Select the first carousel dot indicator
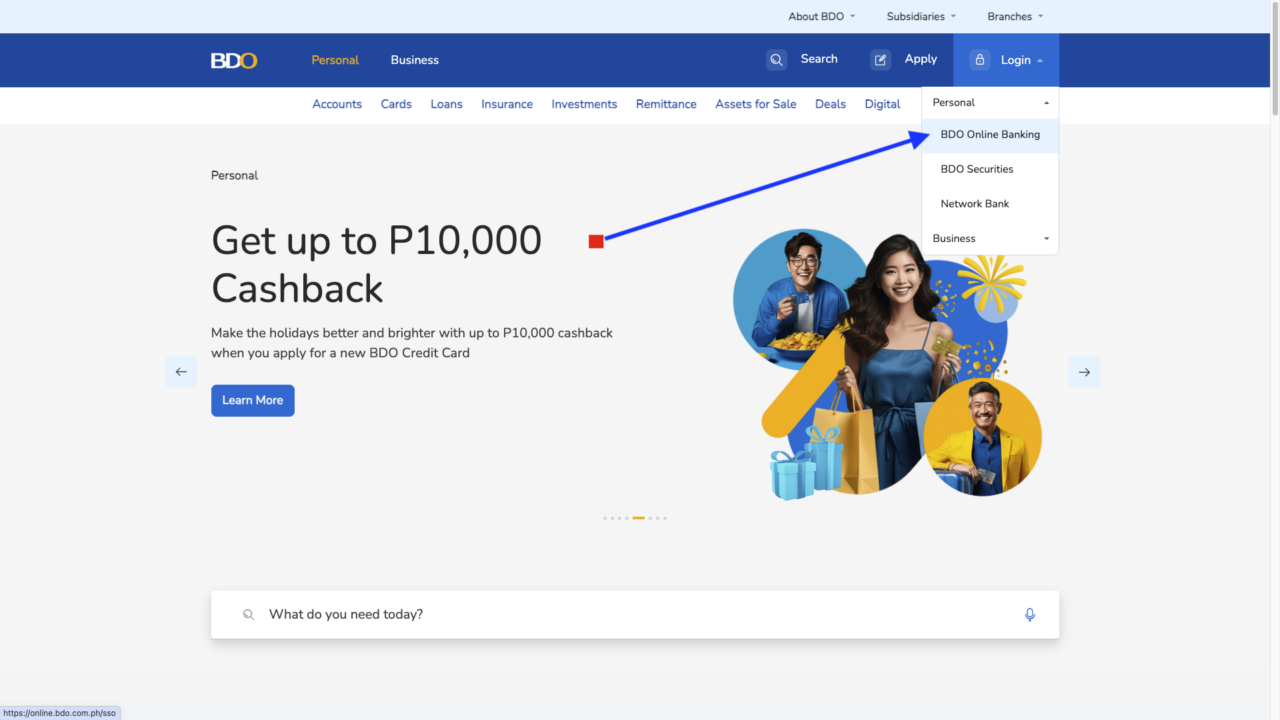 coord(605,518)
